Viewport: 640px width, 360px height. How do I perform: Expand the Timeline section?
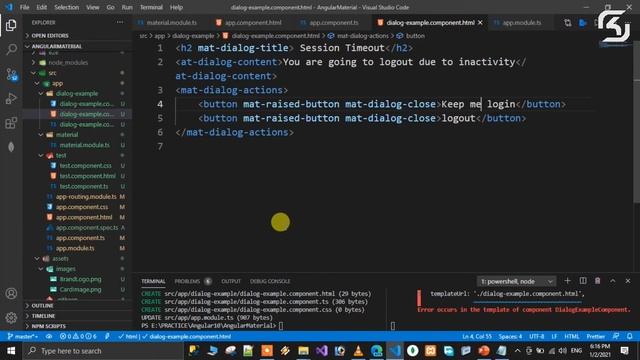(43, 316)
